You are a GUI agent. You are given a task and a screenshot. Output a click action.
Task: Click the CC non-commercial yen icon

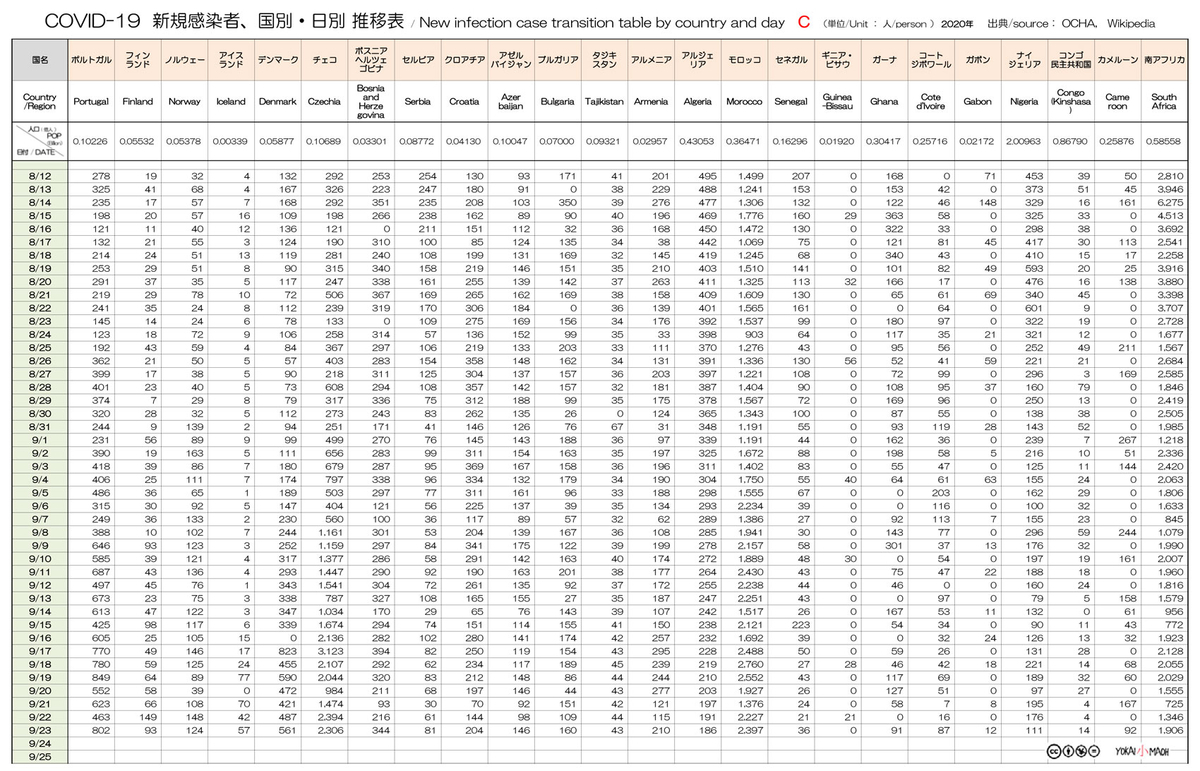click(1080, 752)
